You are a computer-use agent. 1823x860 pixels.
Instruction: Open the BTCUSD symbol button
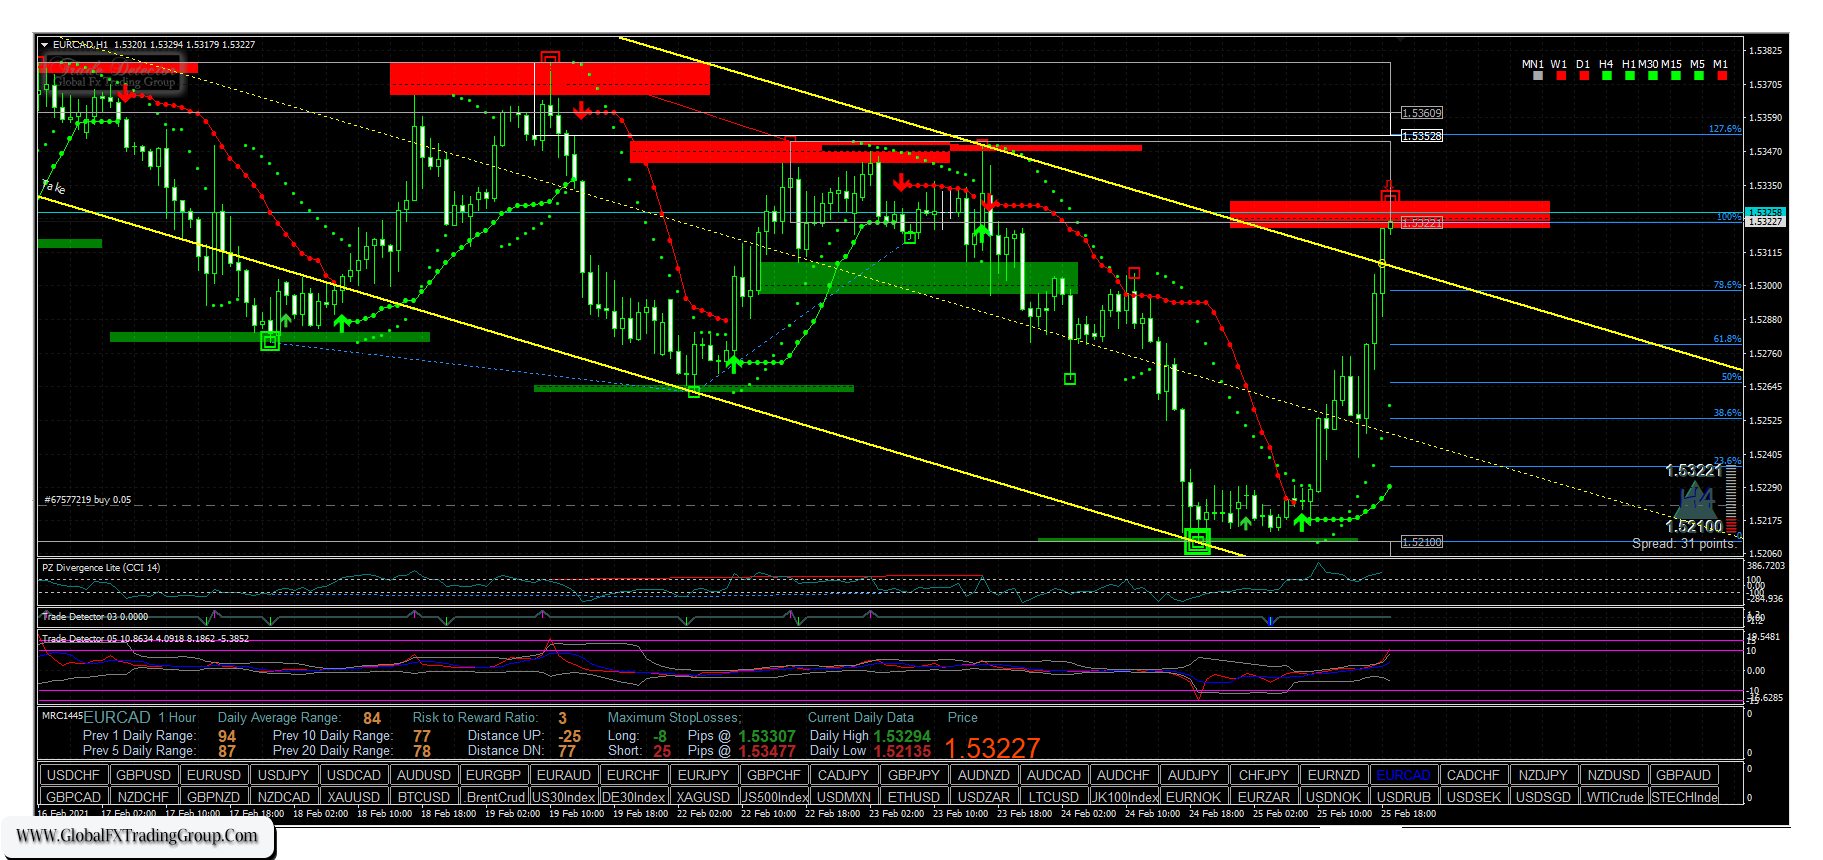pyautogui.click(x=423, y=797)
